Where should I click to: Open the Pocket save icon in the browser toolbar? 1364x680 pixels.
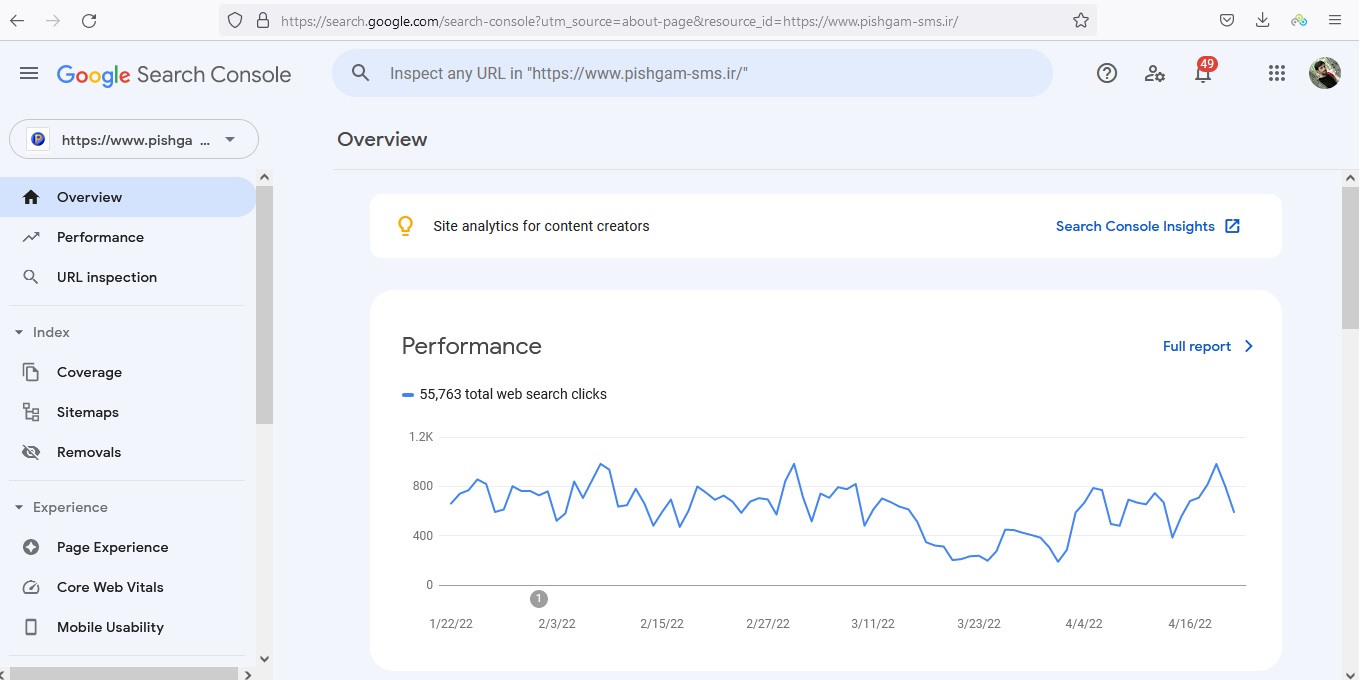[1226, 20]
